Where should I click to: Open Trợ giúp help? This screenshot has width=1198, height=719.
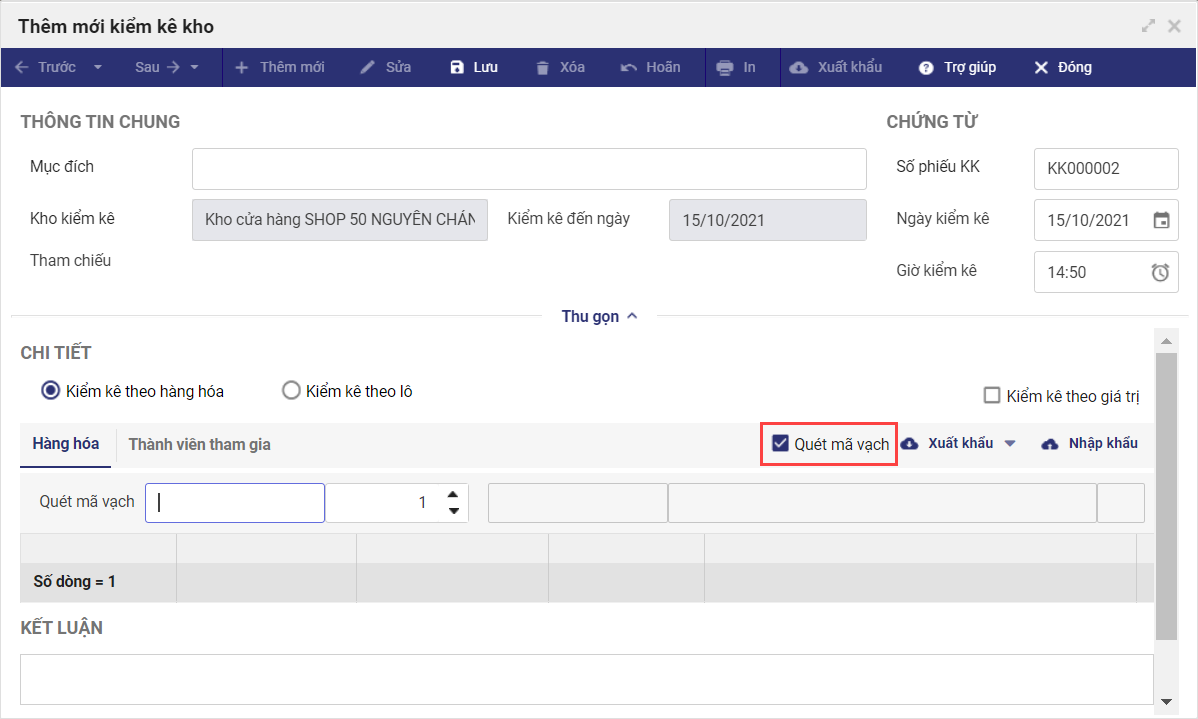pos(957,67)
